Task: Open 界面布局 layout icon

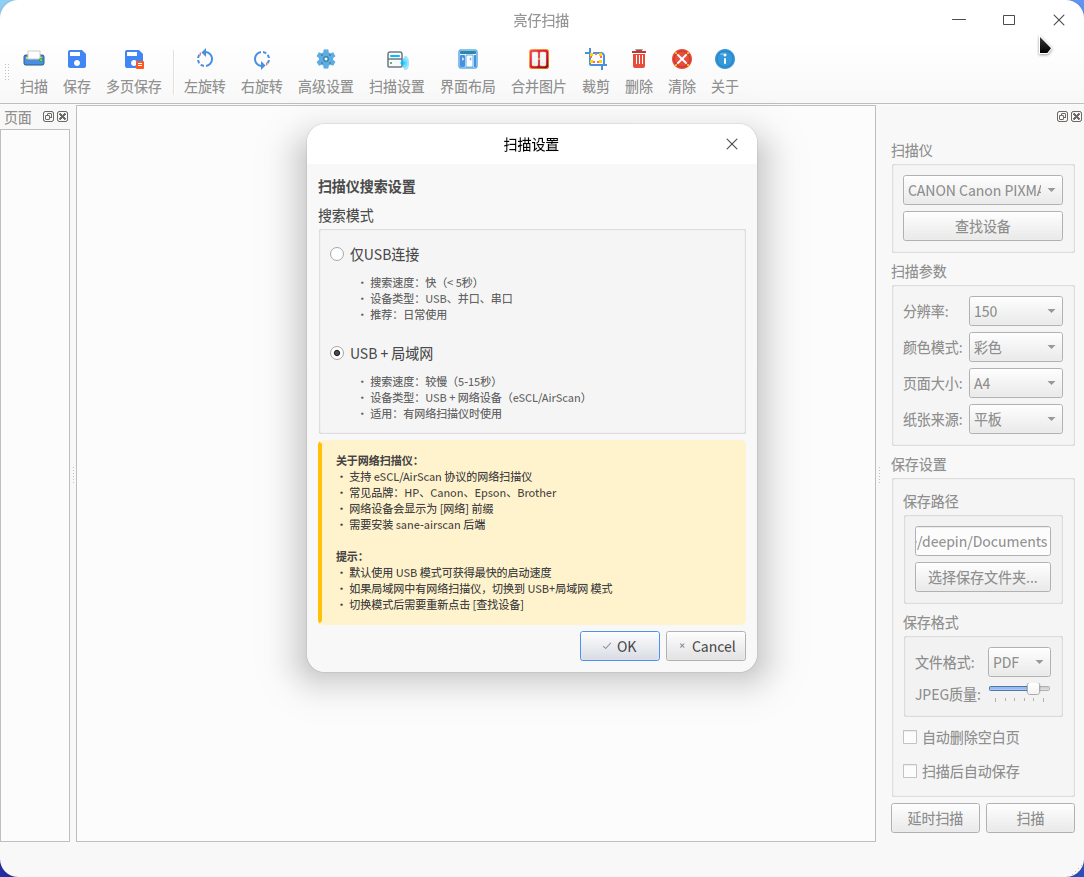Action: [468, 59]
